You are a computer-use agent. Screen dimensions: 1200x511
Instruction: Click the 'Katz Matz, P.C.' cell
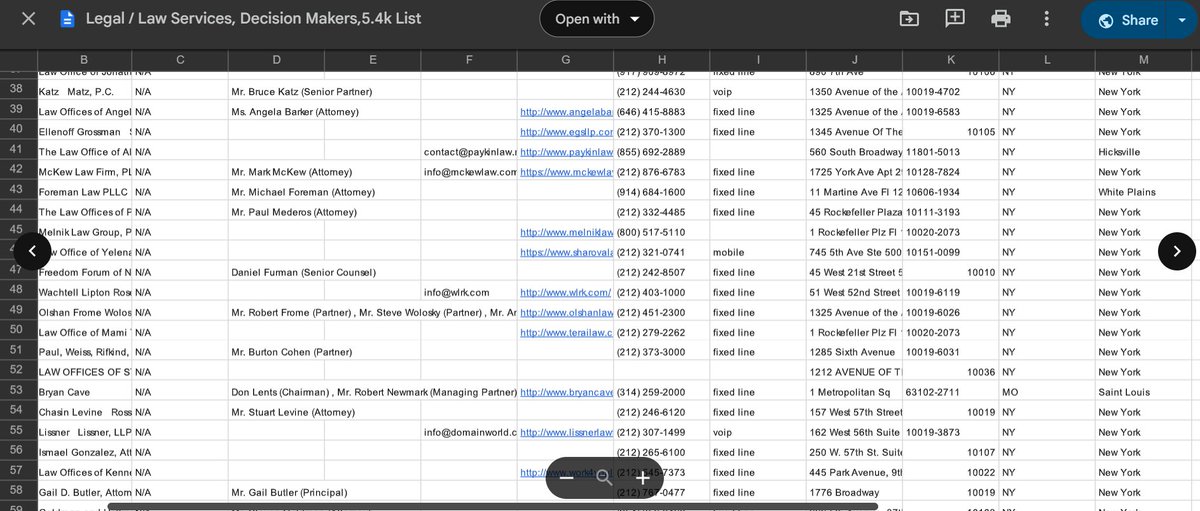pyautogui.click(x=84, y=92)
